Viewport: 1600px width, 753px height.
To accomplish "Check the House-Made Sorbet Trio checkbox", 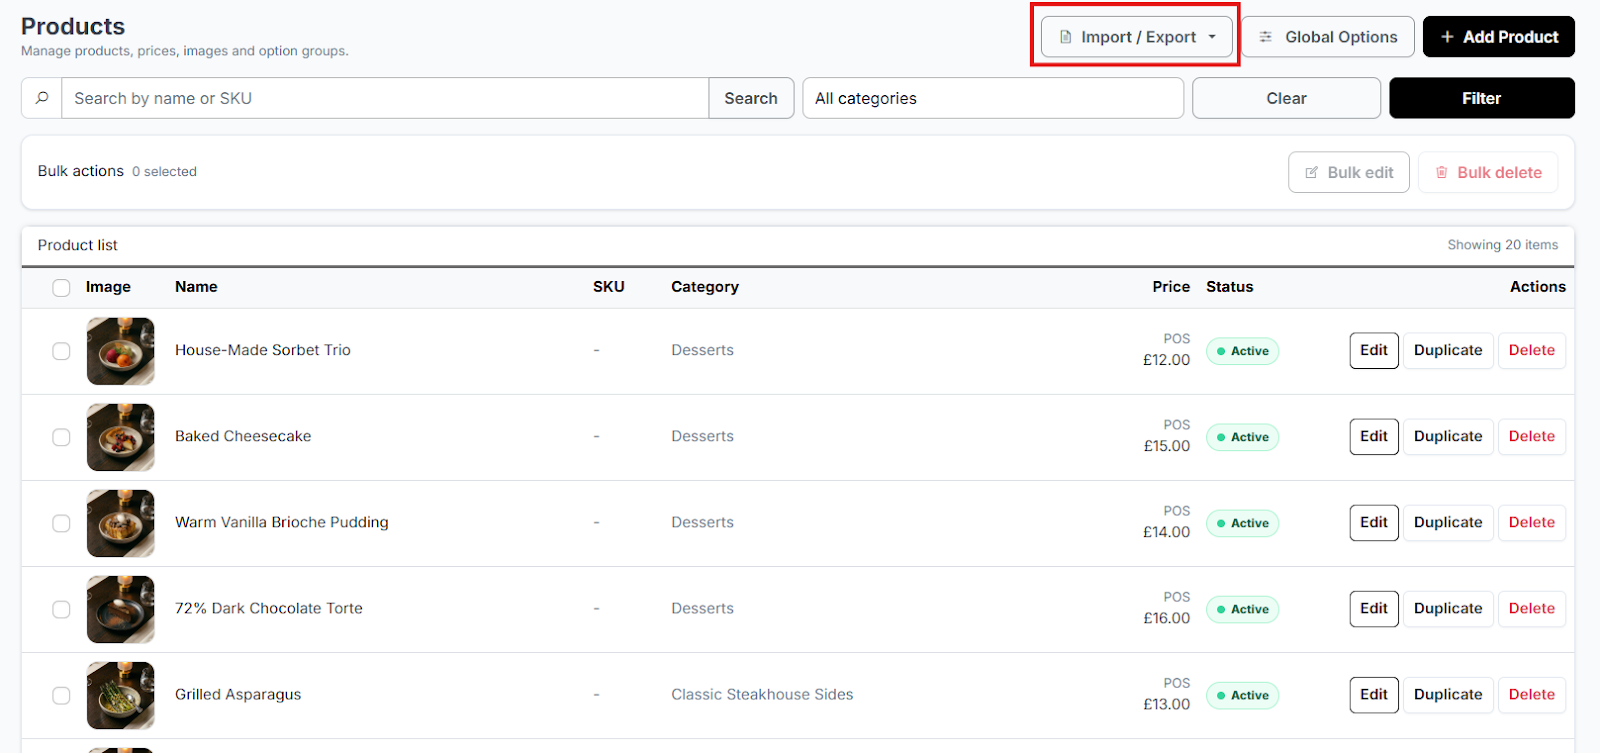I will pyautogui.click(x=61, y=351).
